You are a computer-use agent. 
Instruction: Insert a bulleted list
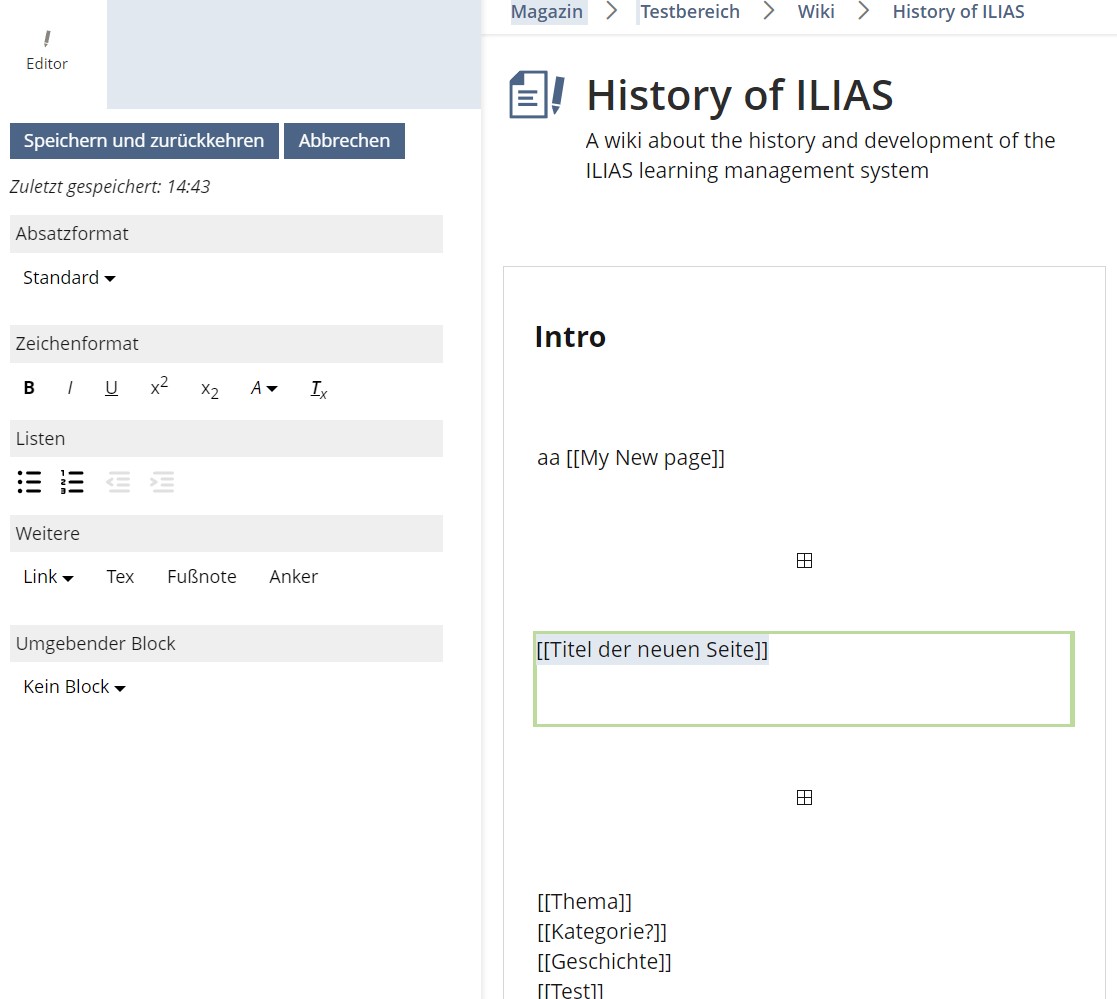(29, 482)
